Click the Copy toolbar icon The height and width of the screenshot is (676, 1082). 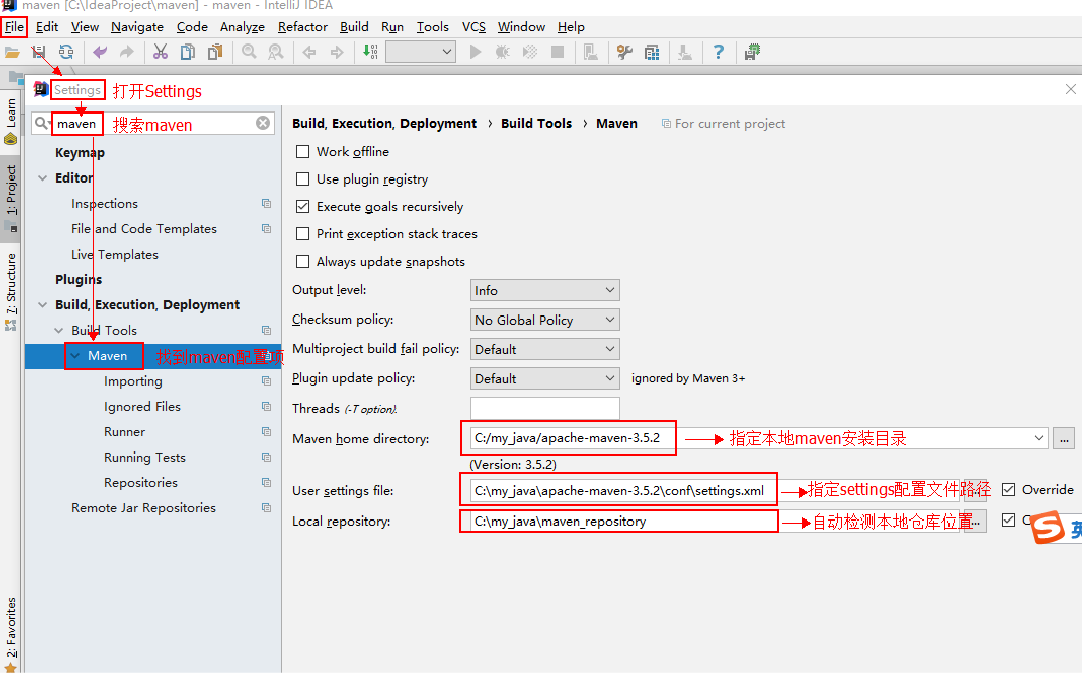[x=188, y=52]
